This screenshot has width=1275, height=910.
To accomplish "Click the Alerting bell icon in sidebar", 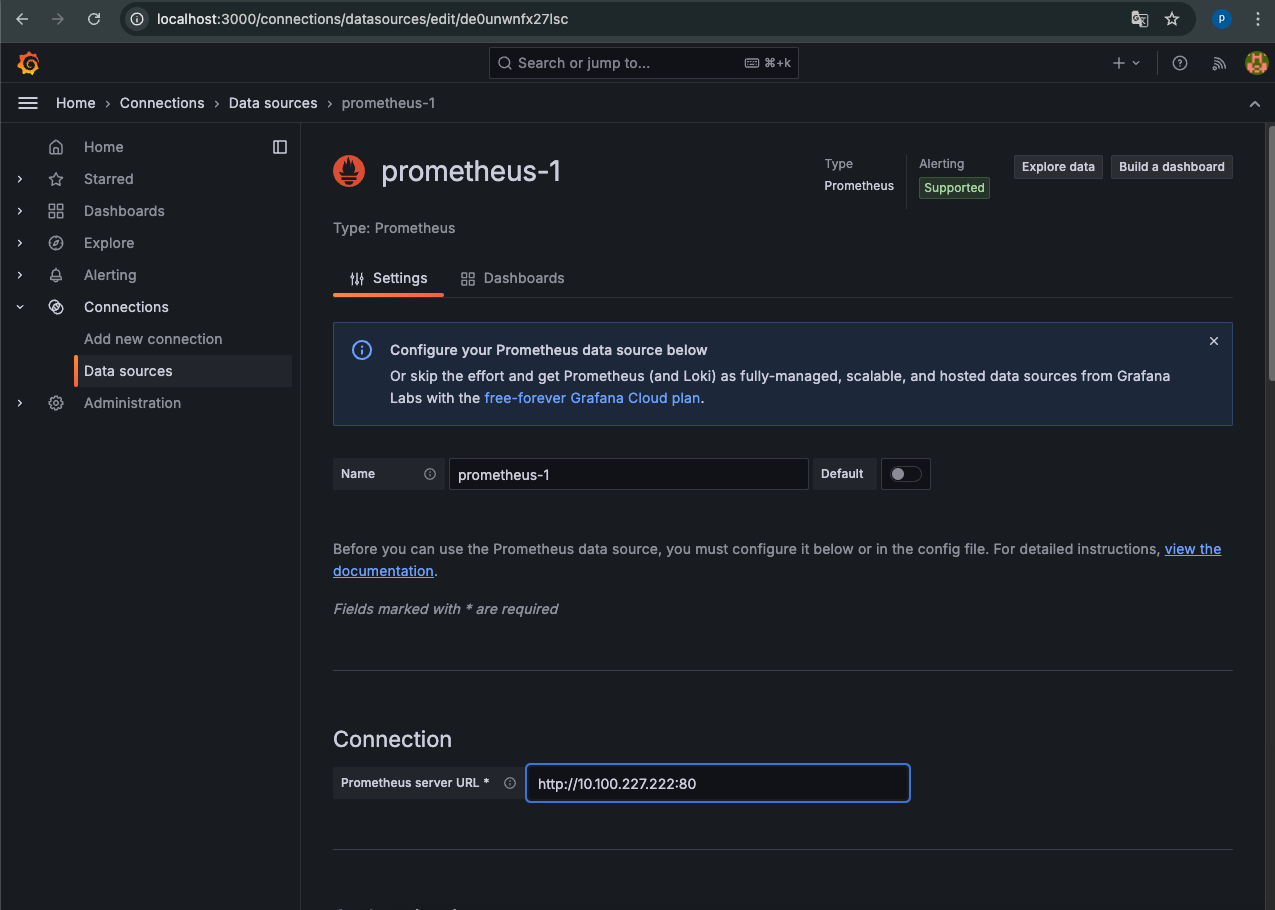I will (x=56, y=275).
